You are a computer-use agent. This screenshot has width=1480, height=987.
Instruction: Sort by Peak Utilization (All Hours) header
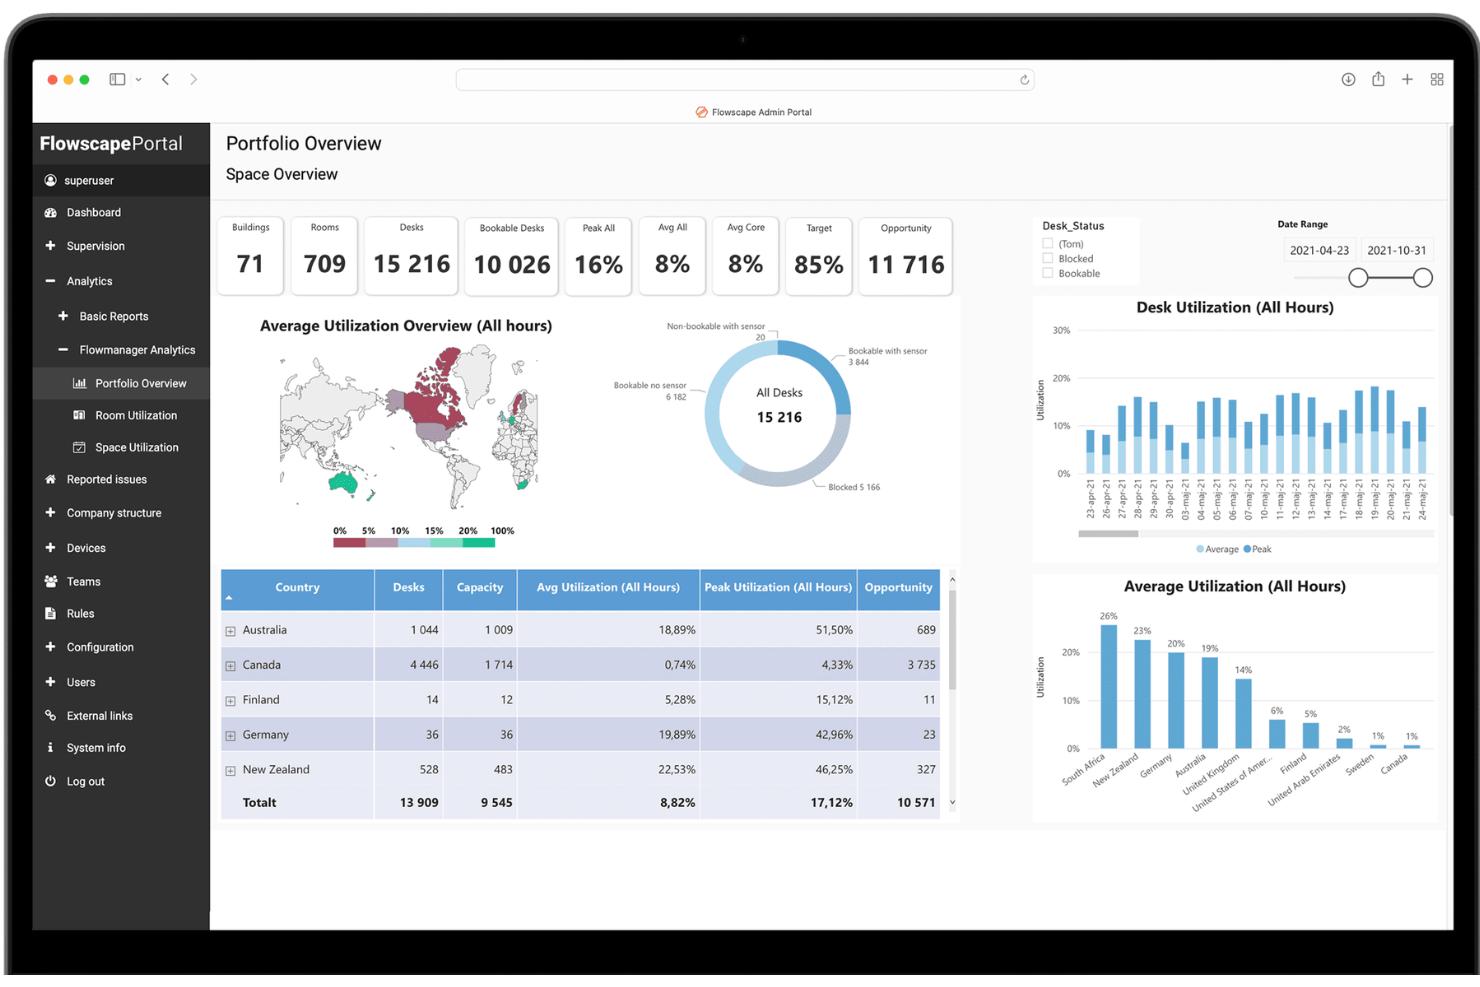[778, 588]
